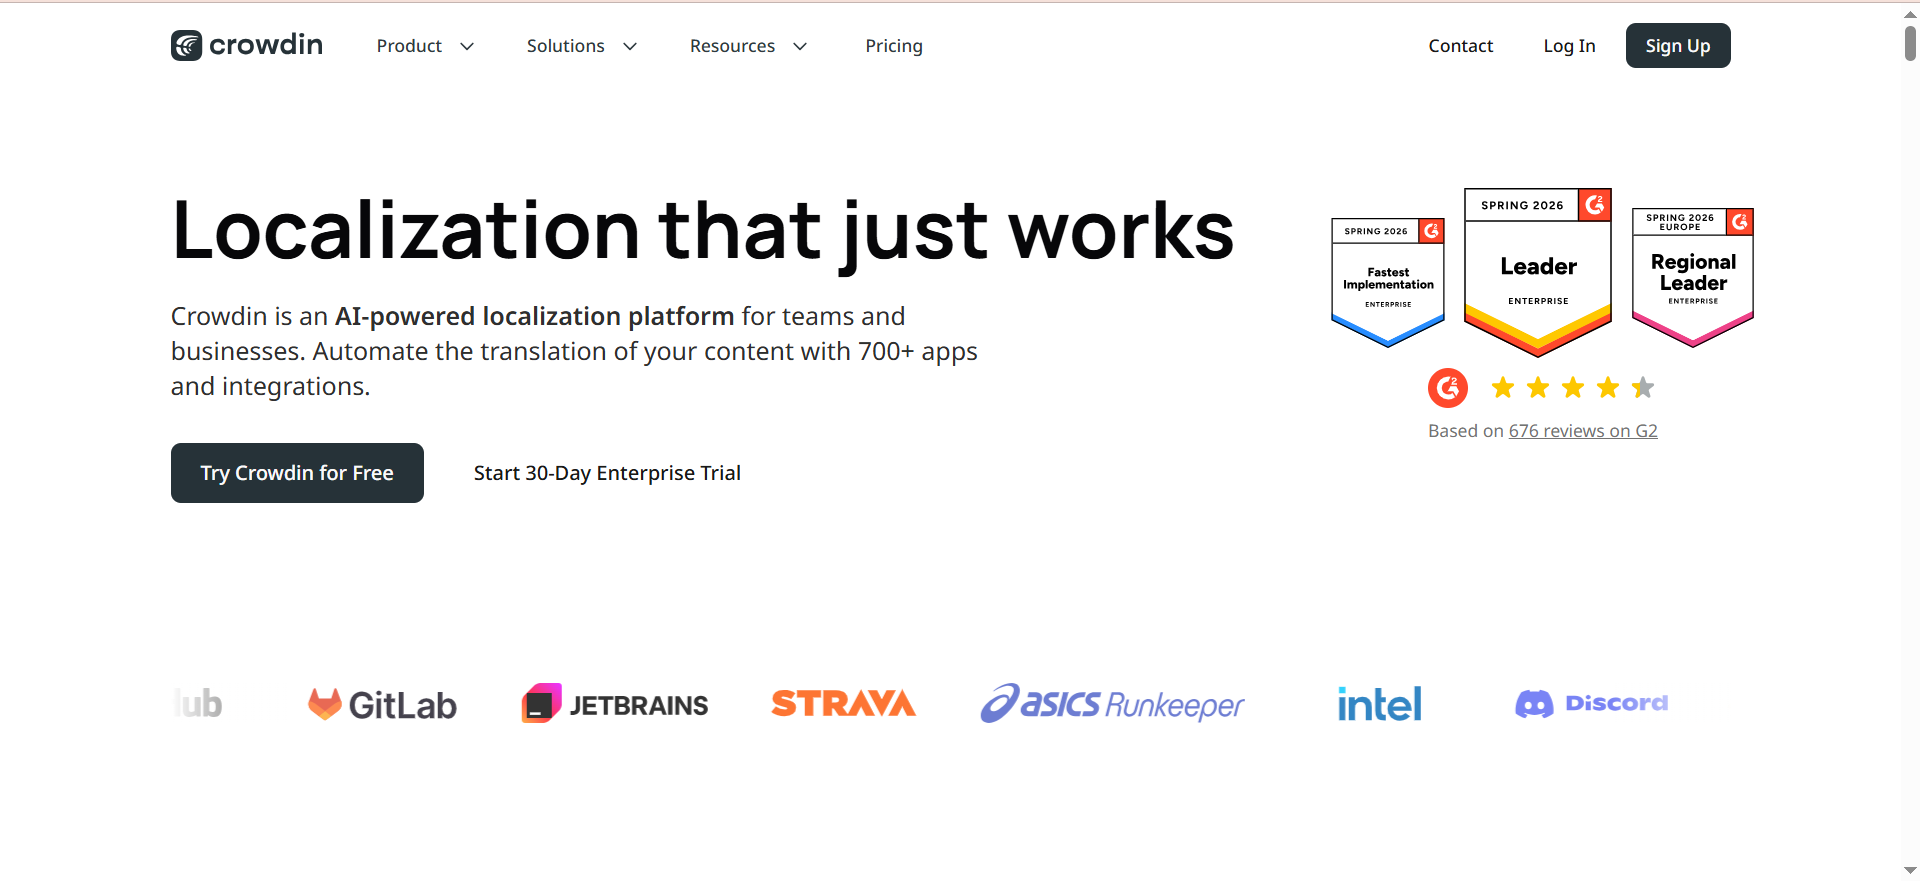This screenshot has width=1920, height=881.
Task: Click the scrollbar down arrow
Action: click(1910, 871)
